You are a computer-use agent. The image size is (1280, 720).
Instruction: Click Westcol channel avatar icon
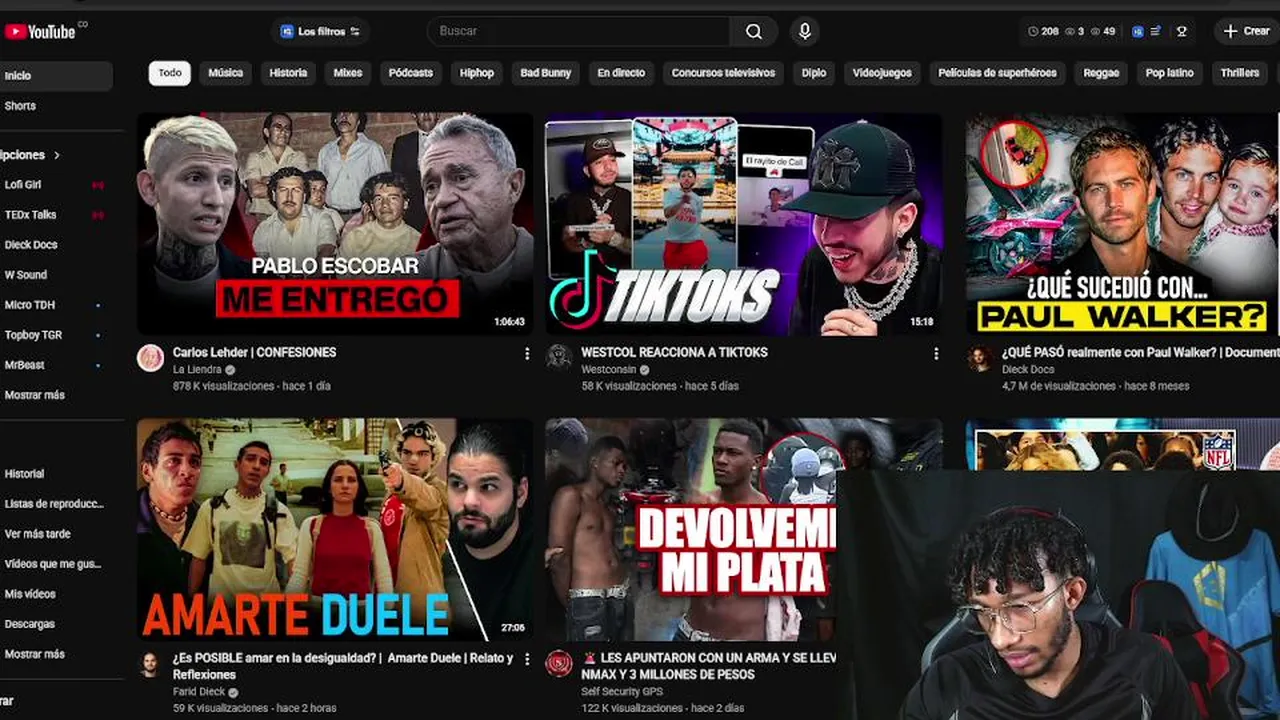pos(559,358)
